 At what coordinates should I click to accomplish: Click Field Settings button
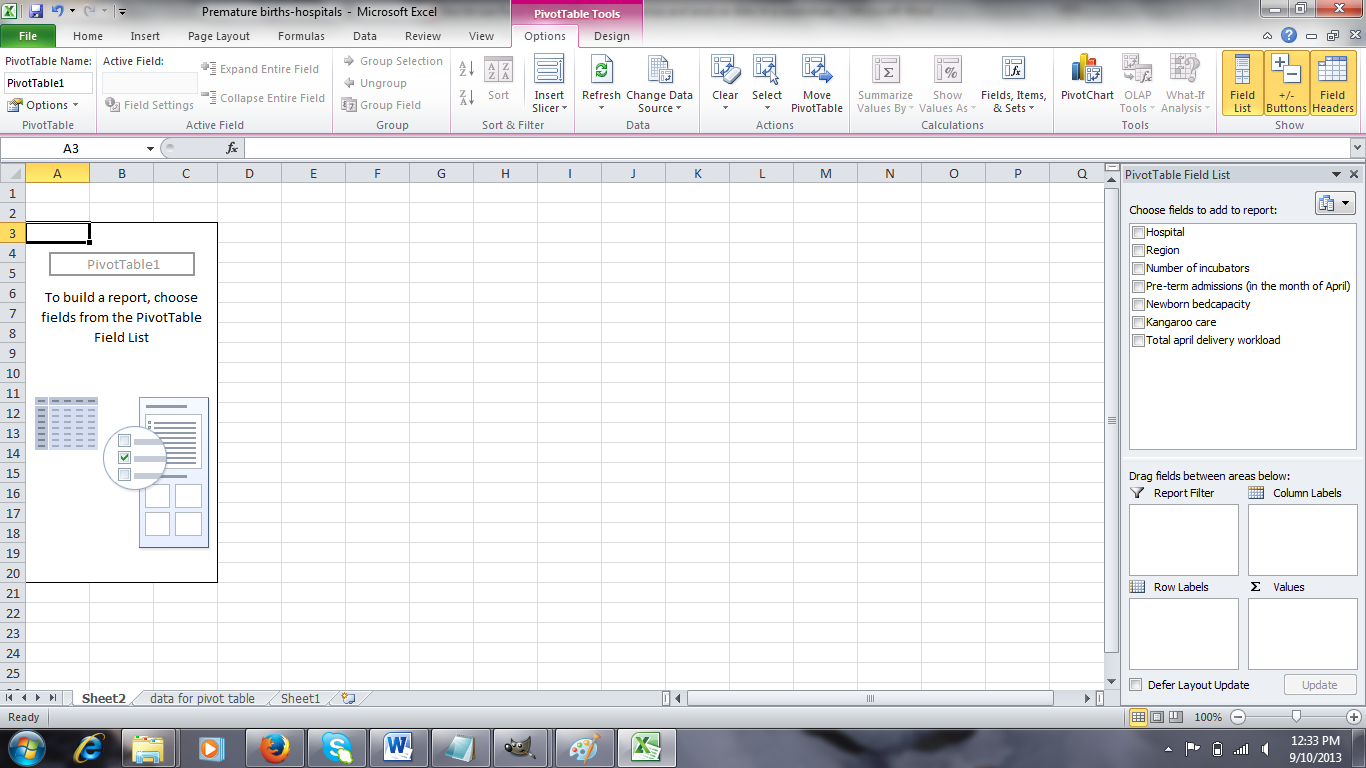[150, 105]
